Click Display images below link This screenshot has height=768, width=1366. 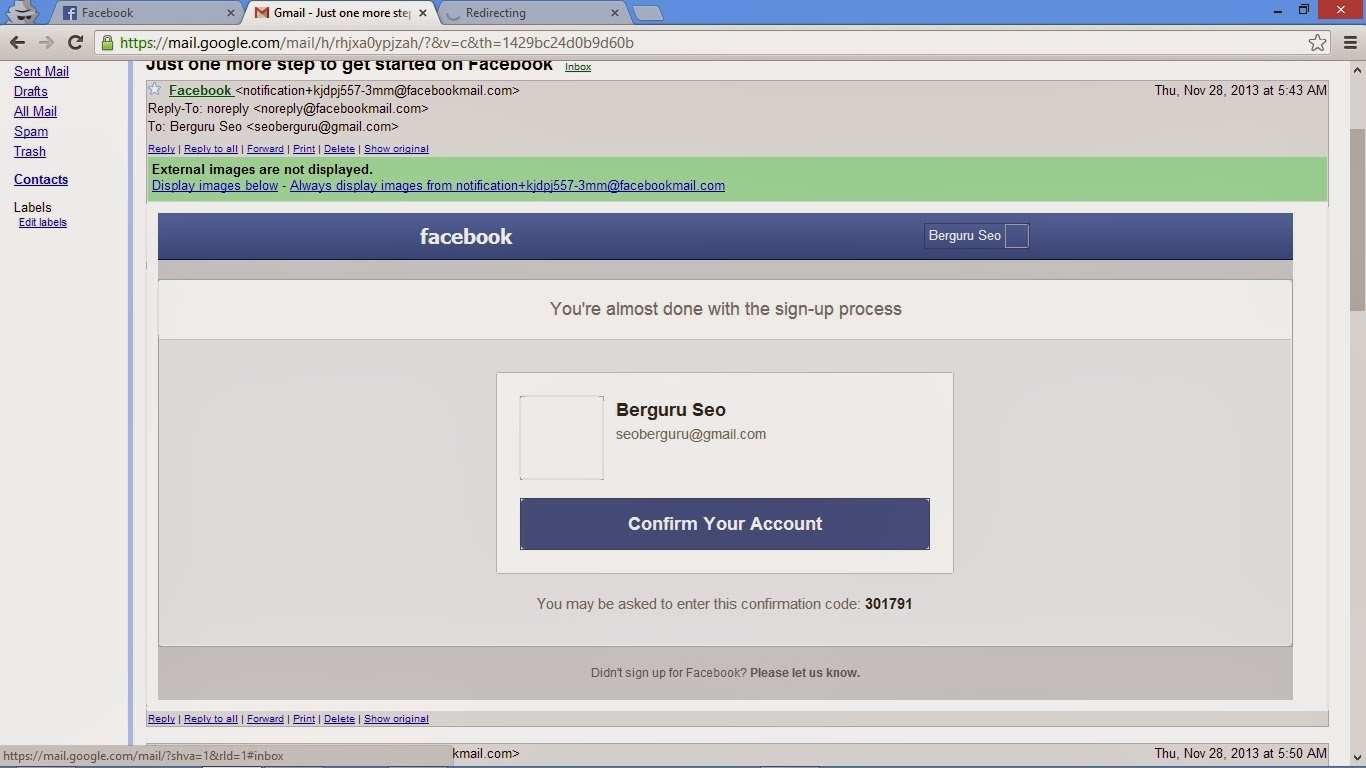(x=215, y=185)
